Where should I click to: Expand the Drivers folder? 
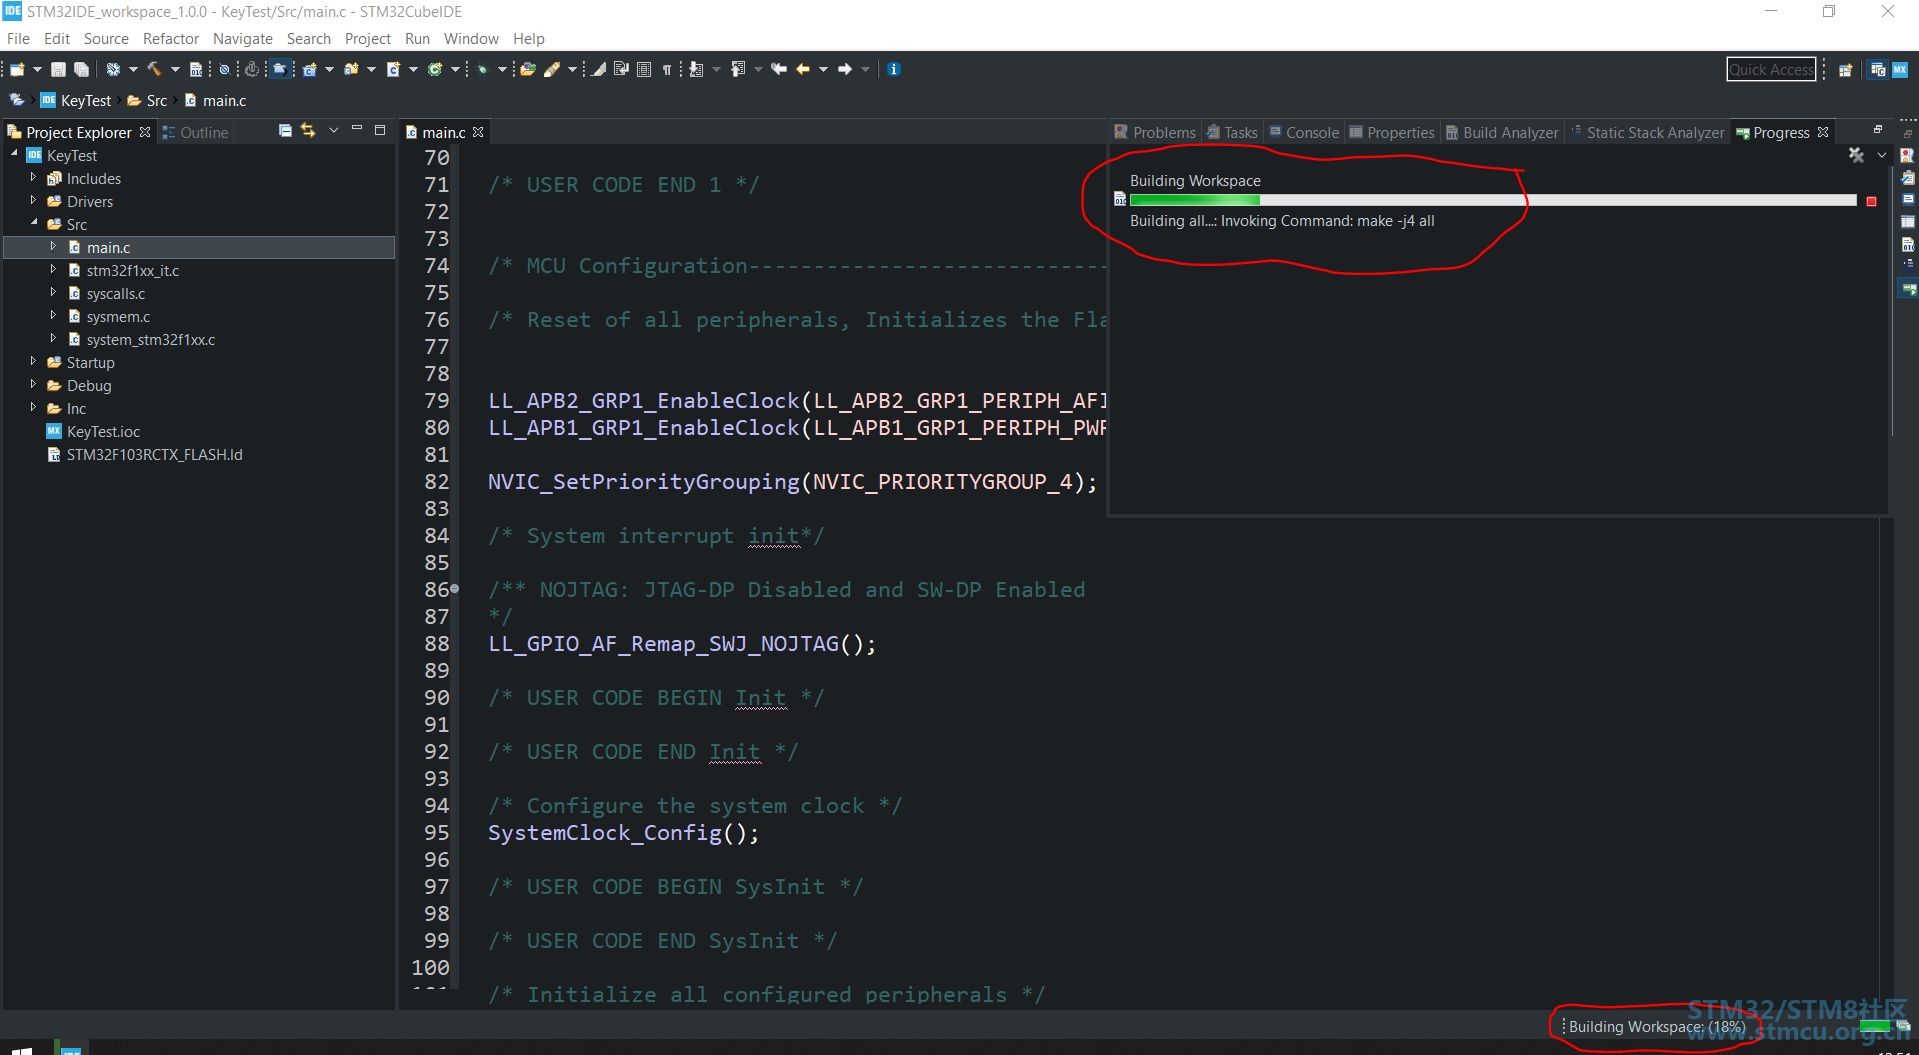[33, 201]
